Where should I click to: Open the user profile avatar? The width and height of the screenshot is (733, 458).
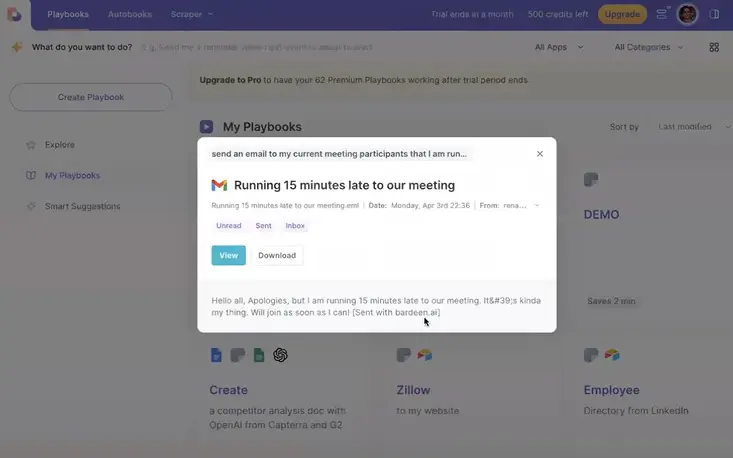(687, 14)
